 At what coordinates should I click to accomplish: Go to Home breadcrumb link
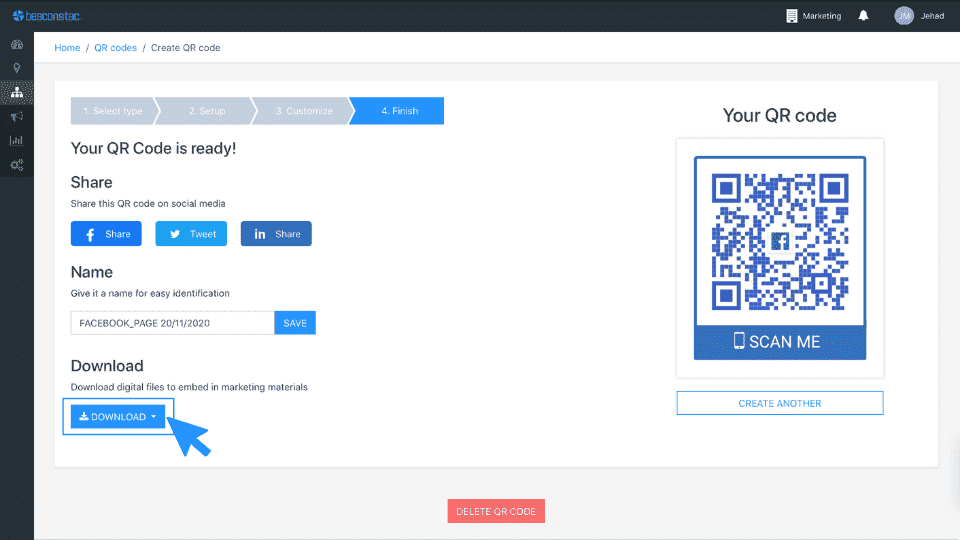(x=67, y=48)
